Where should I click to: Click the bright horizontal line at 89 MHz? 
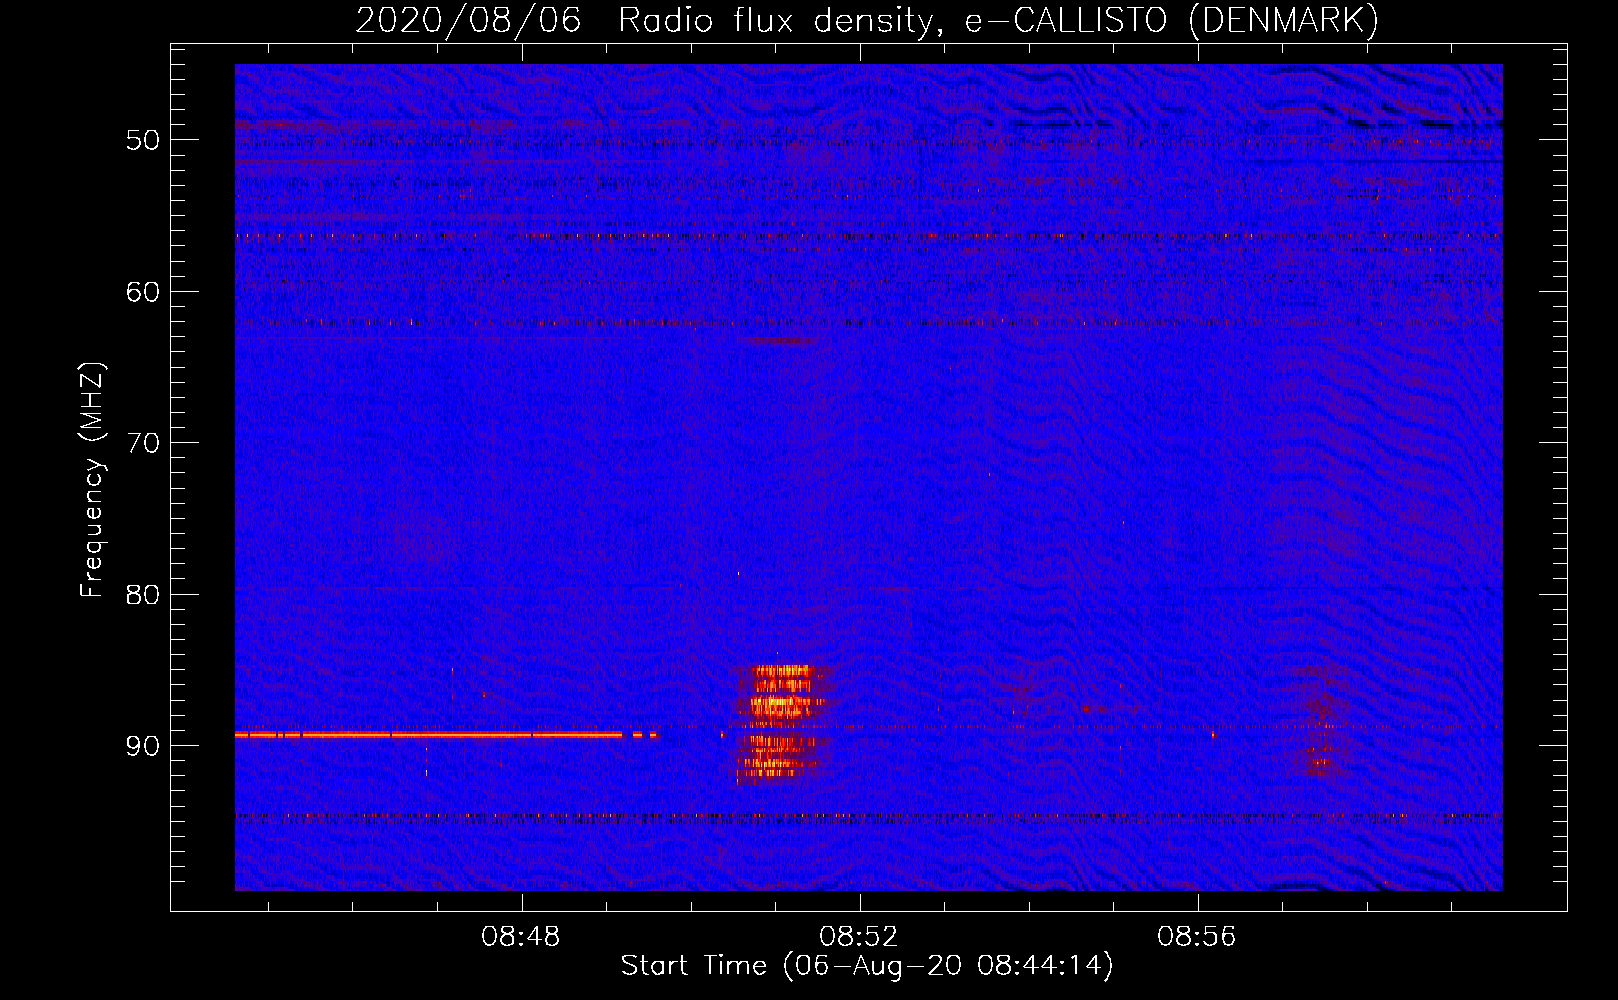[447, 735]
